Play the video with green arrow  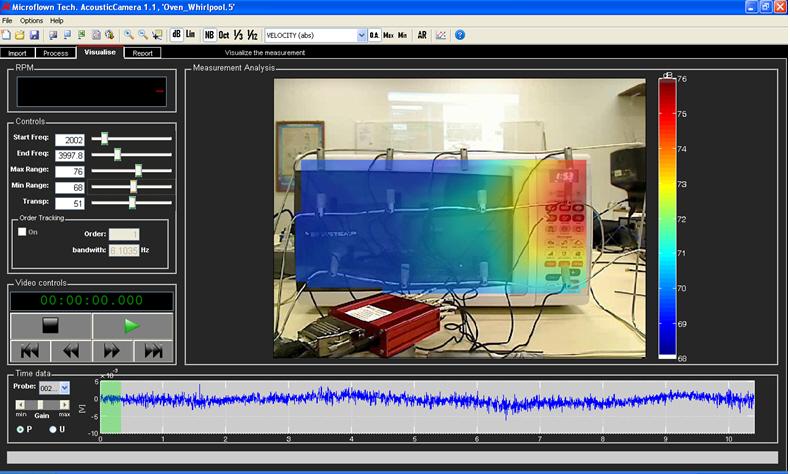click(x=133, y=326)
